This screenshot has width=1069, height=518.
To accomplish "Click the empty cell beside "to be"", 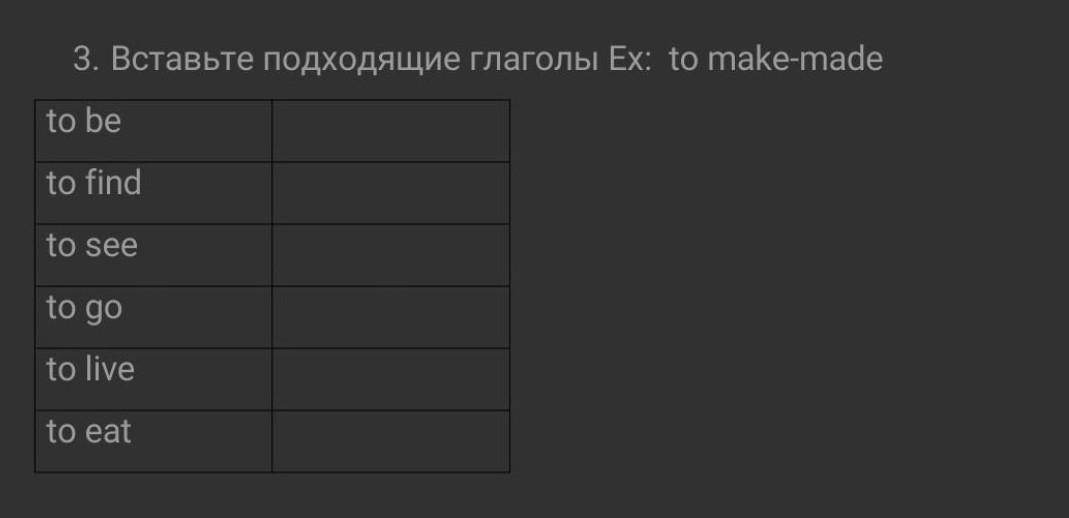I will [390, 131].
